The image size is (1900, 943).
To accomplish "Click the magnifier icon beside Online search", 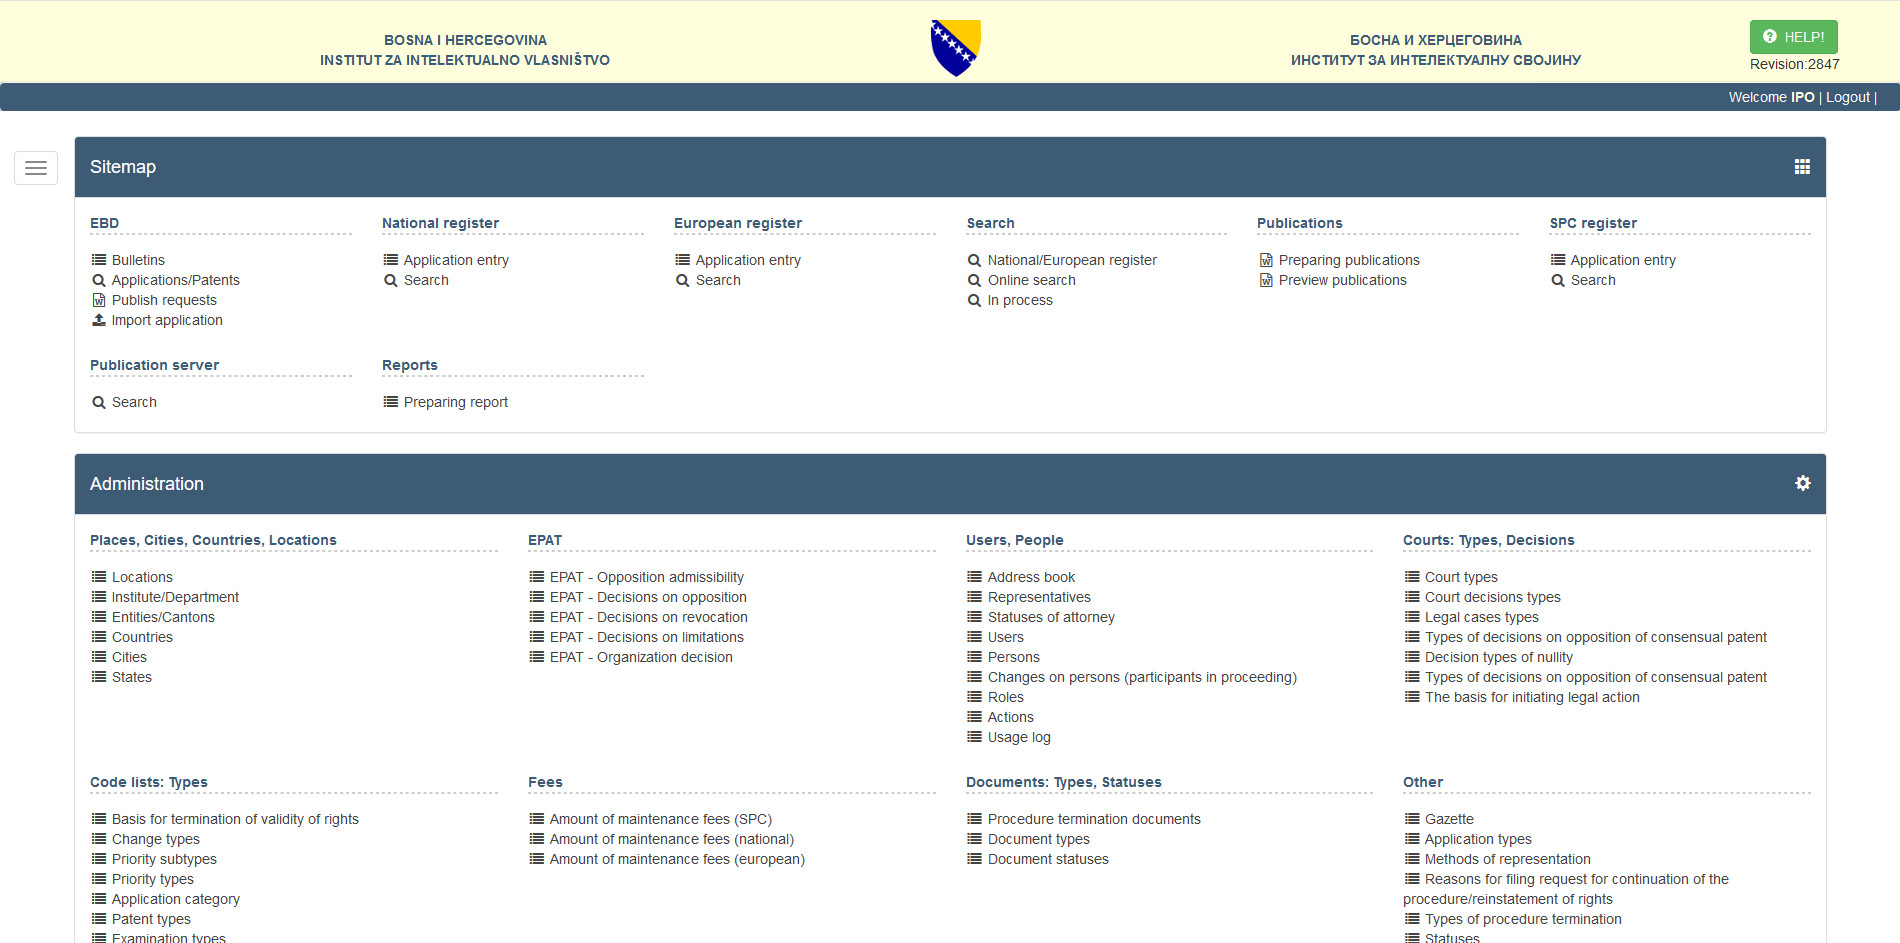I will [x=975, y=280].
